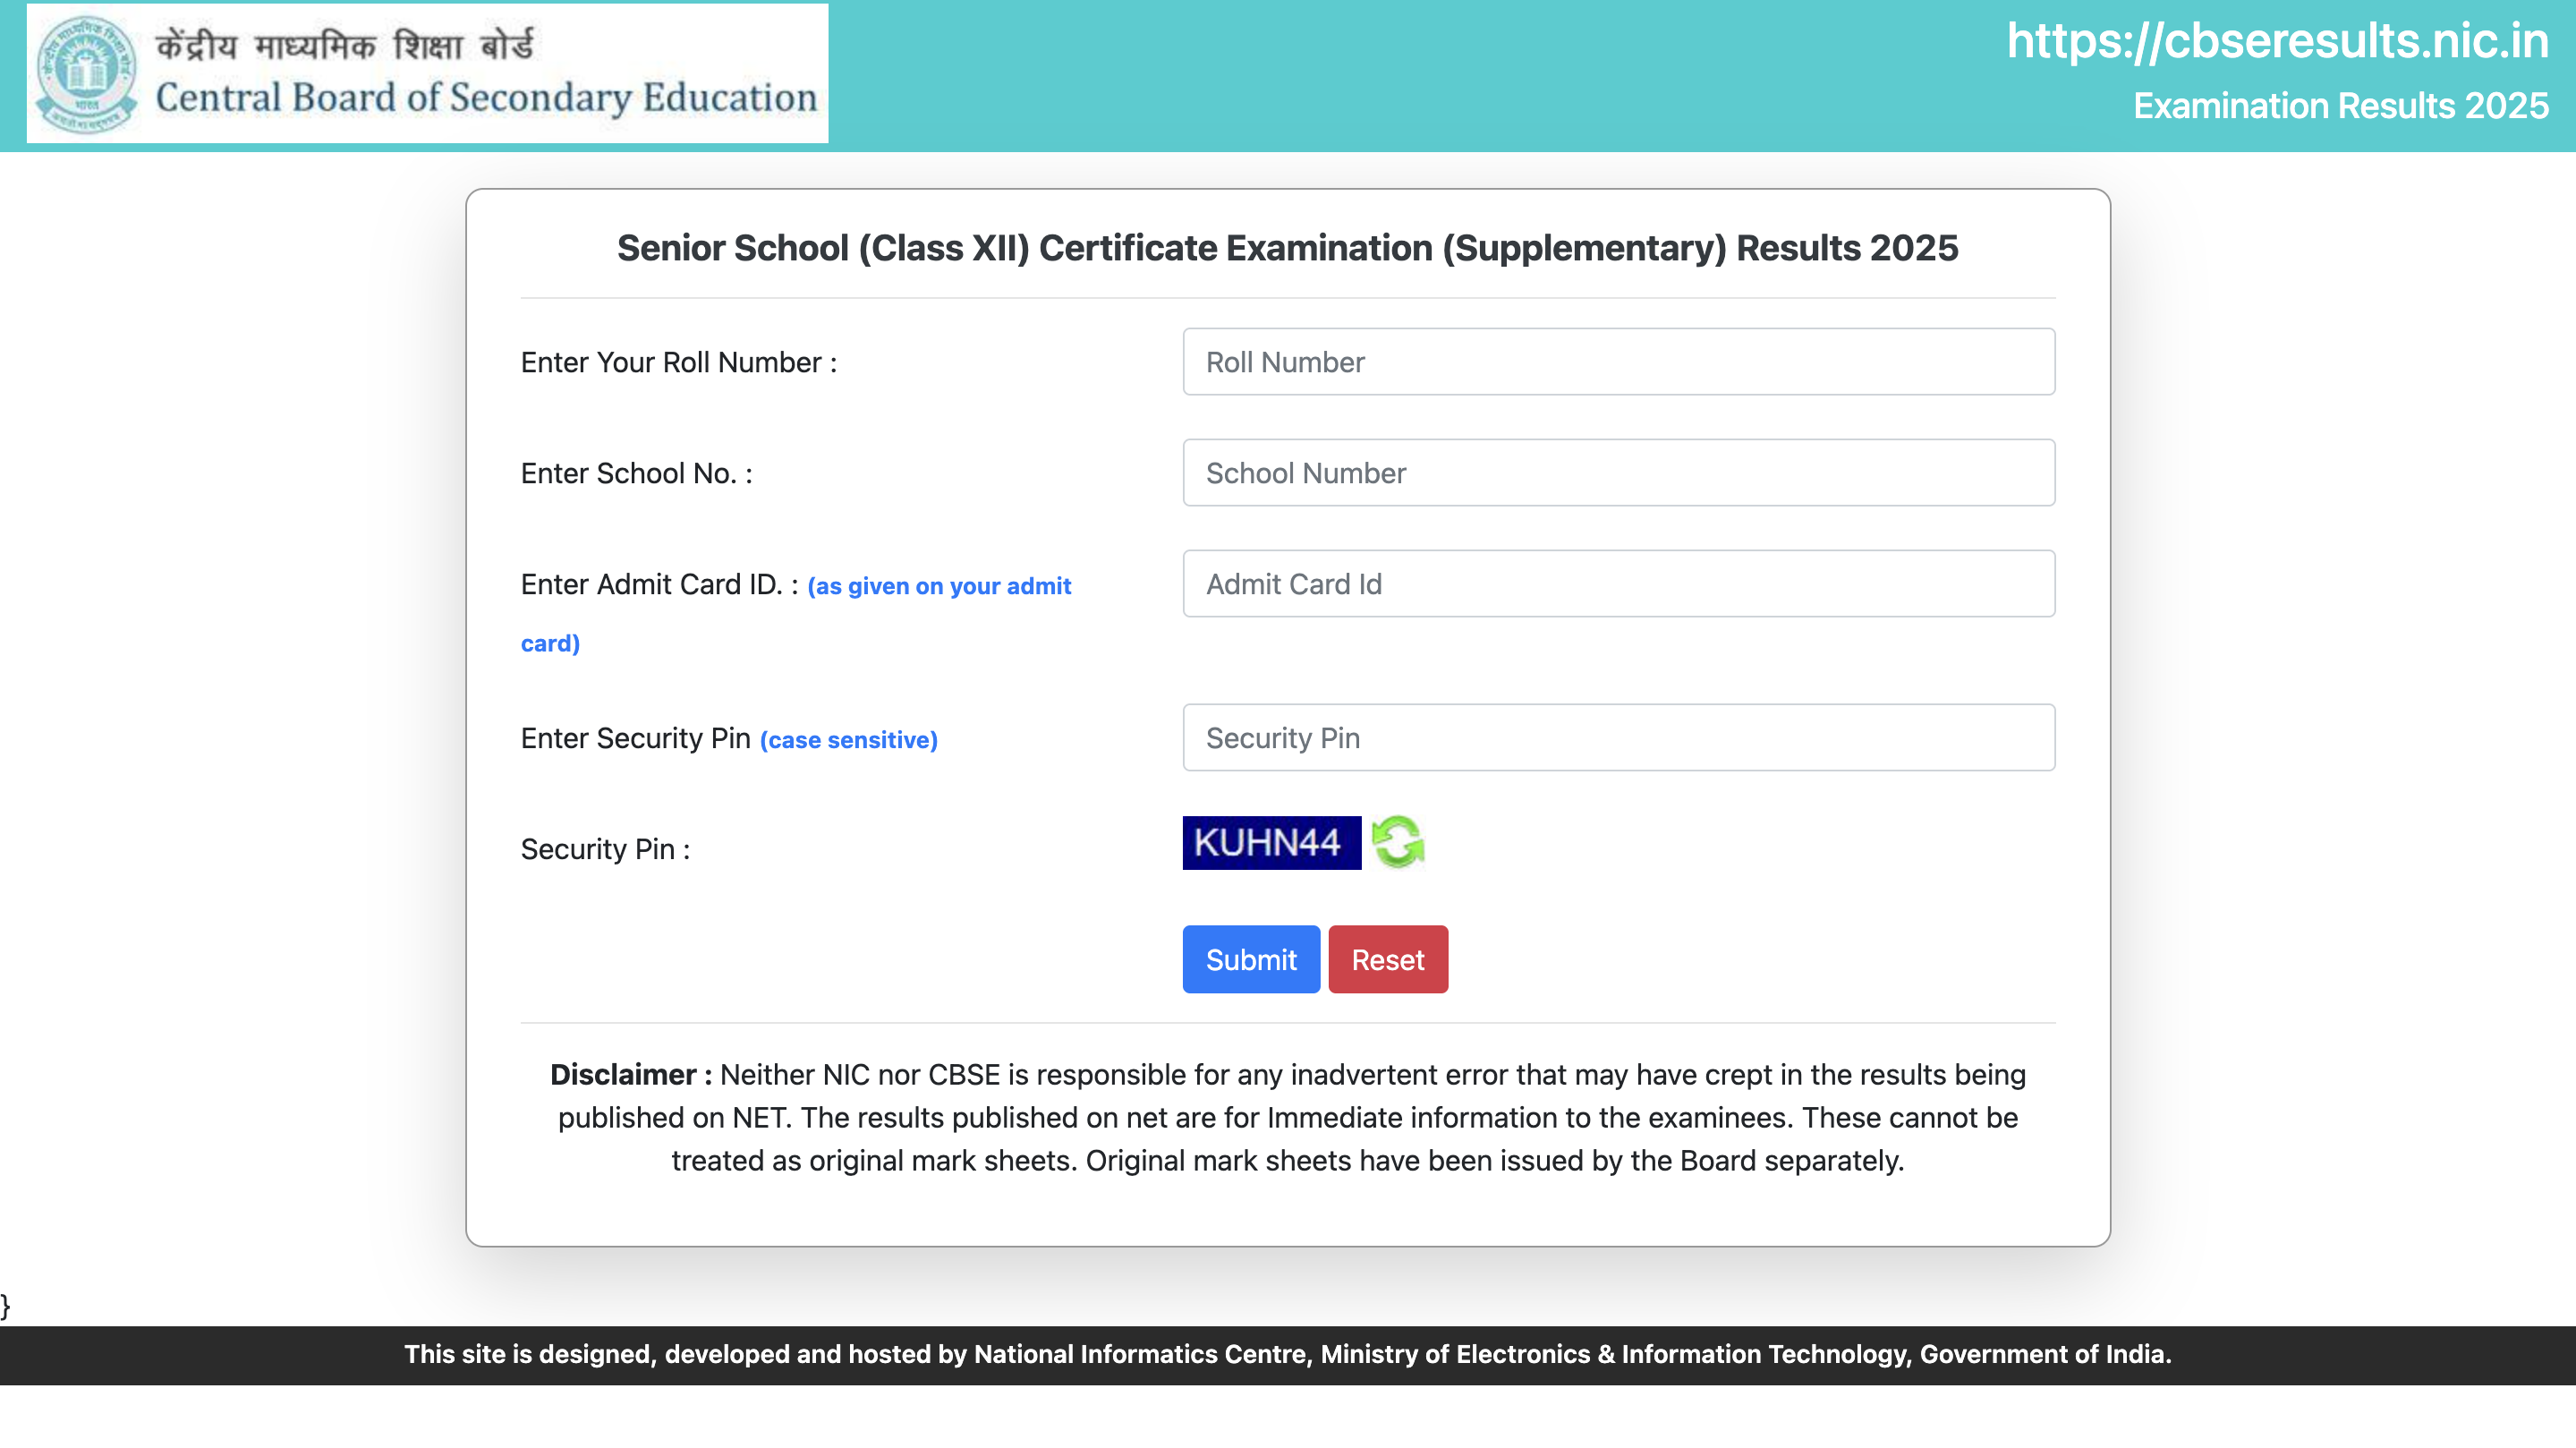The height and width of the screenshot is (1448, 2576).
Task: Select the KUHN44 captcha image
Action: click(x=1271, y=843)
